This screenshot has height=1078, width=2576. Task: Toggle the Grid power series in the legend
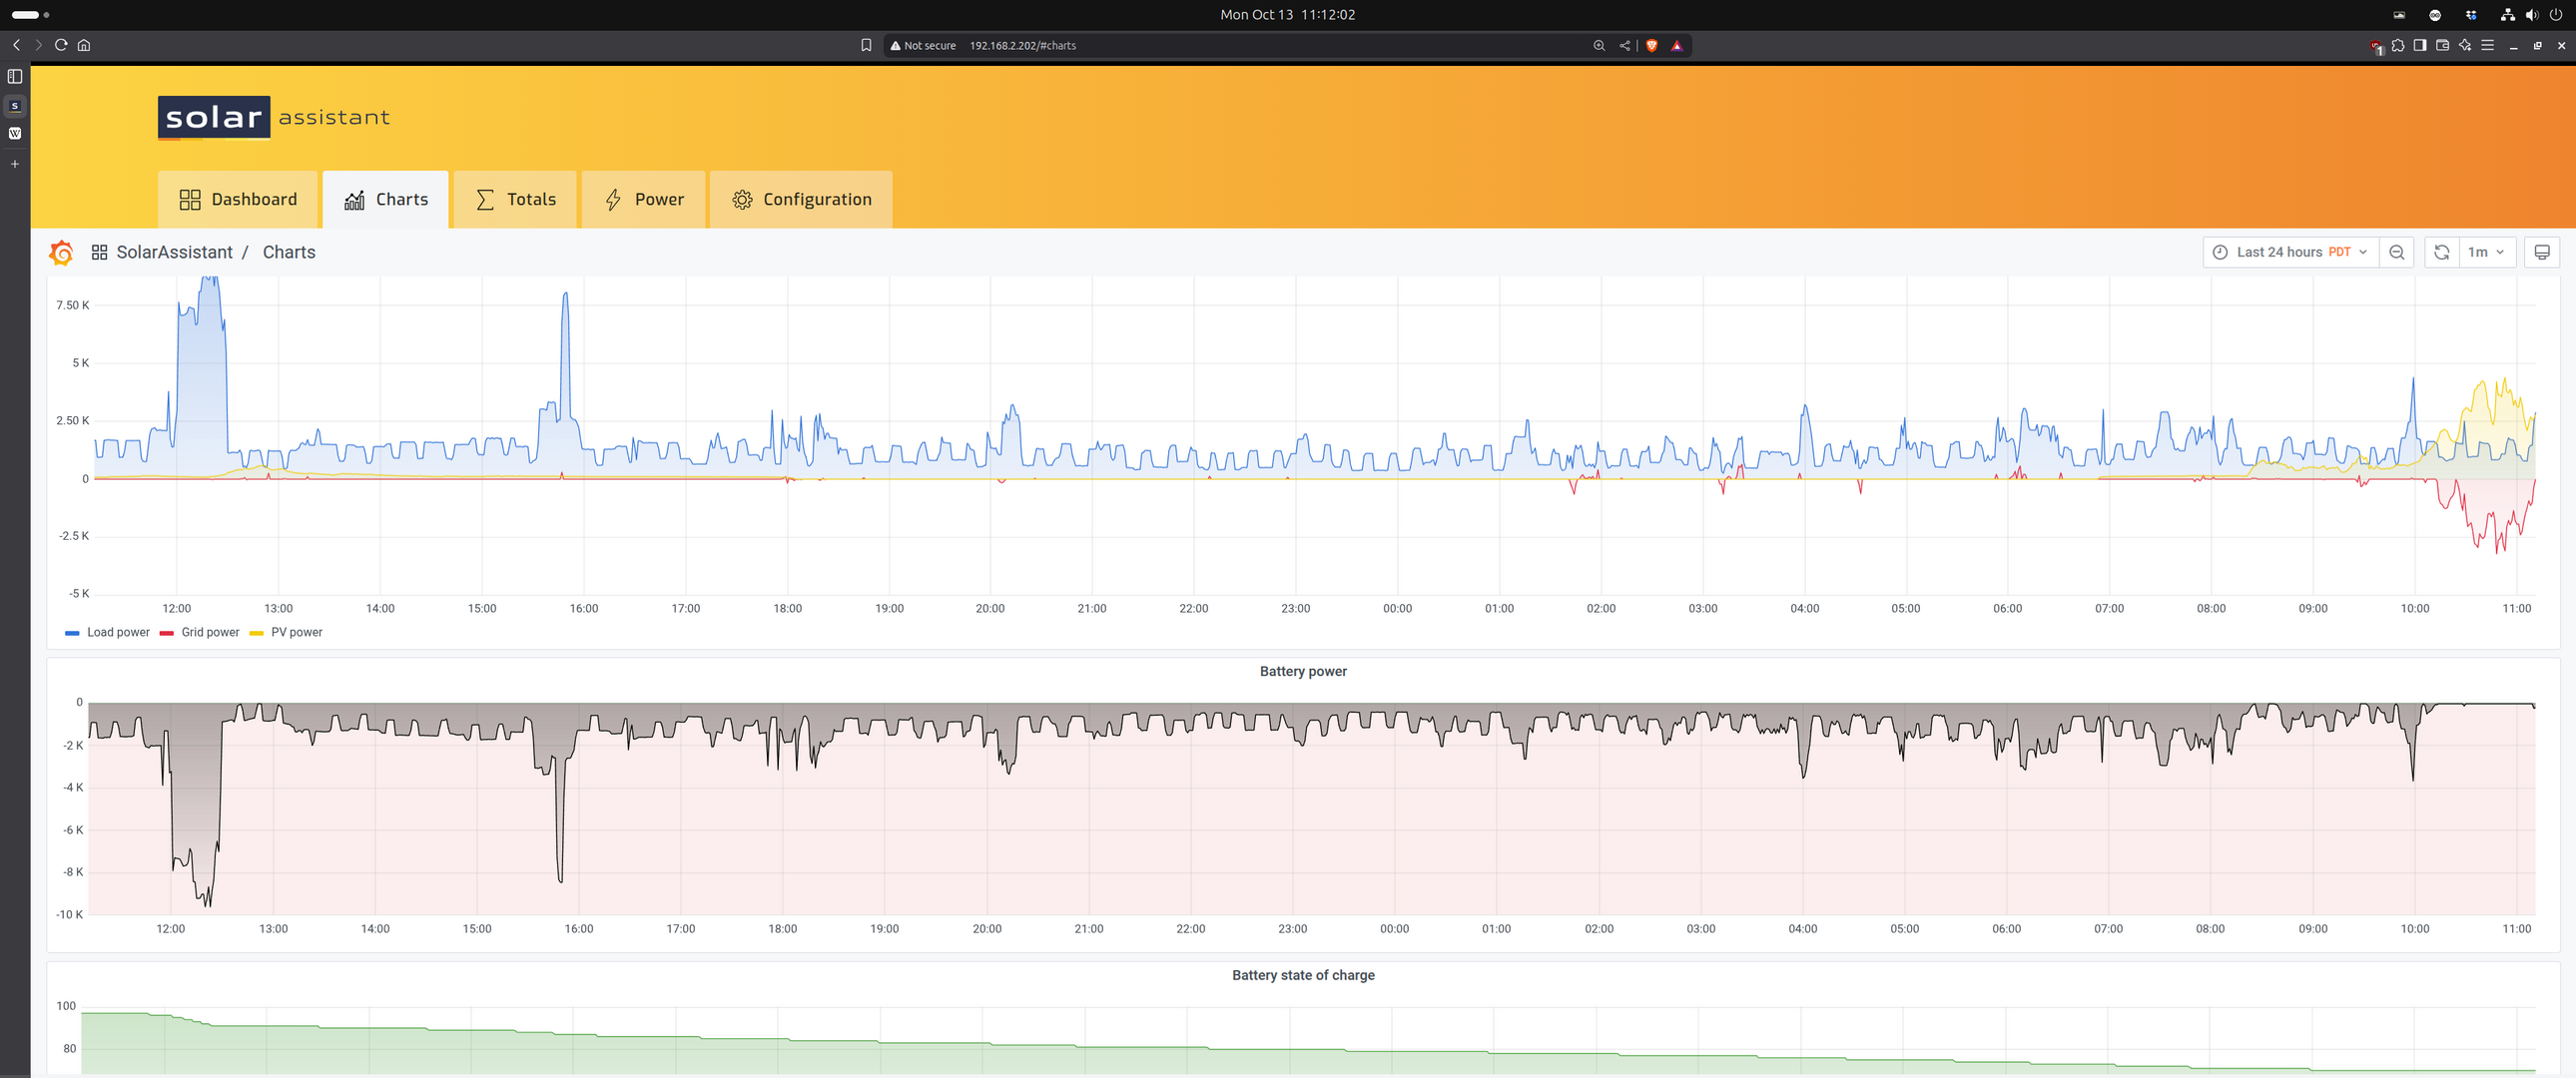pos(210,632)
